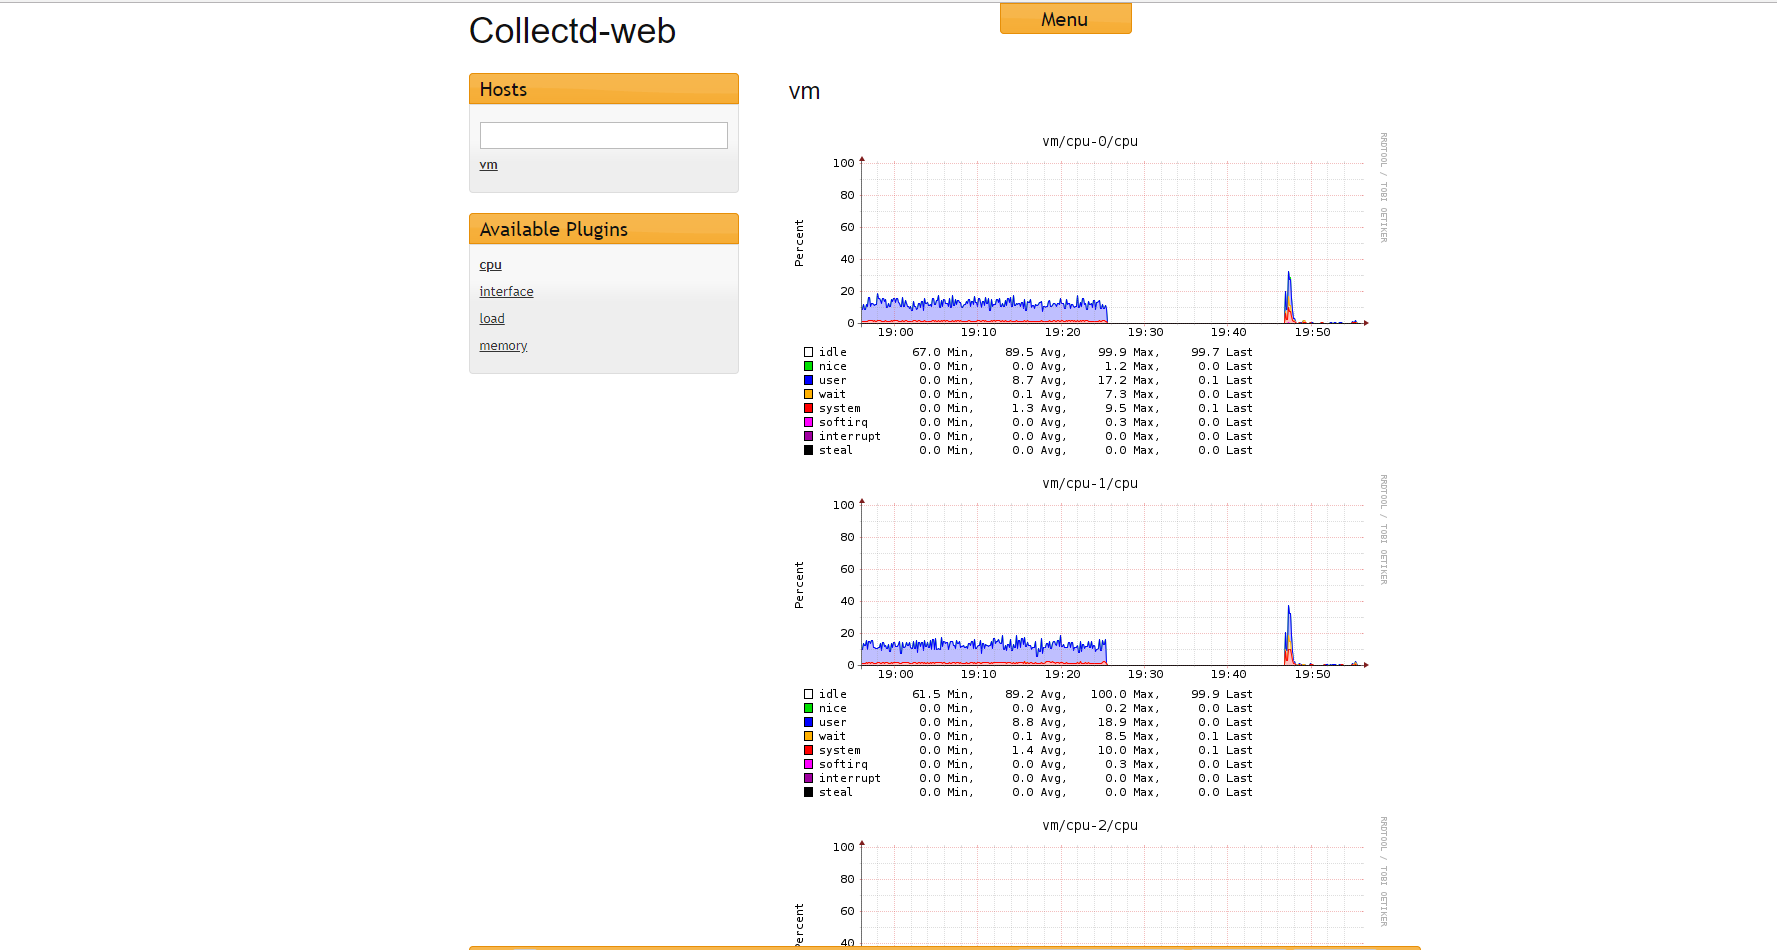Click the purple interrupt swatch in cpu-1 legend
Image resolution: width=1777 pixels, height=950 pixels.
(x=808, y=778)
